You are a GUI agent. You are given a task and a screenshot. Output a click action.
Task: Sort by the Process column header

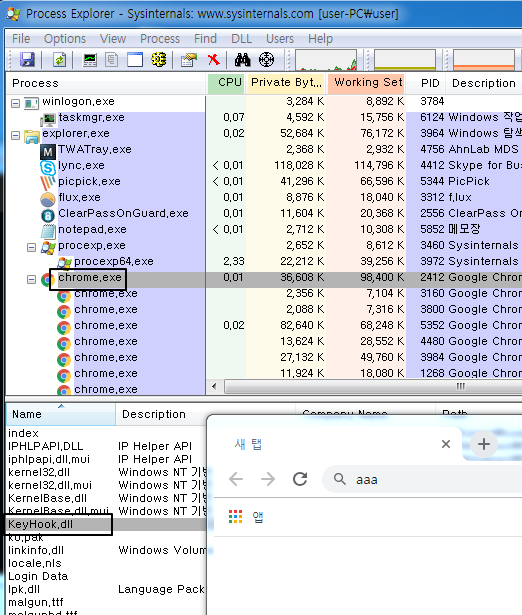tap(106, 83)
